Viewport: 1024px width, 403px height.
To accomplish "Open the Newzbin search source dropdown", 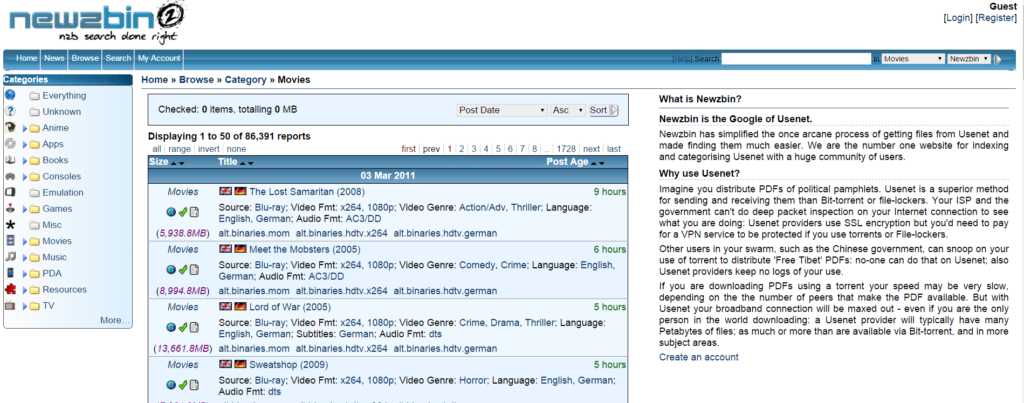I will [x=969, y=59].
